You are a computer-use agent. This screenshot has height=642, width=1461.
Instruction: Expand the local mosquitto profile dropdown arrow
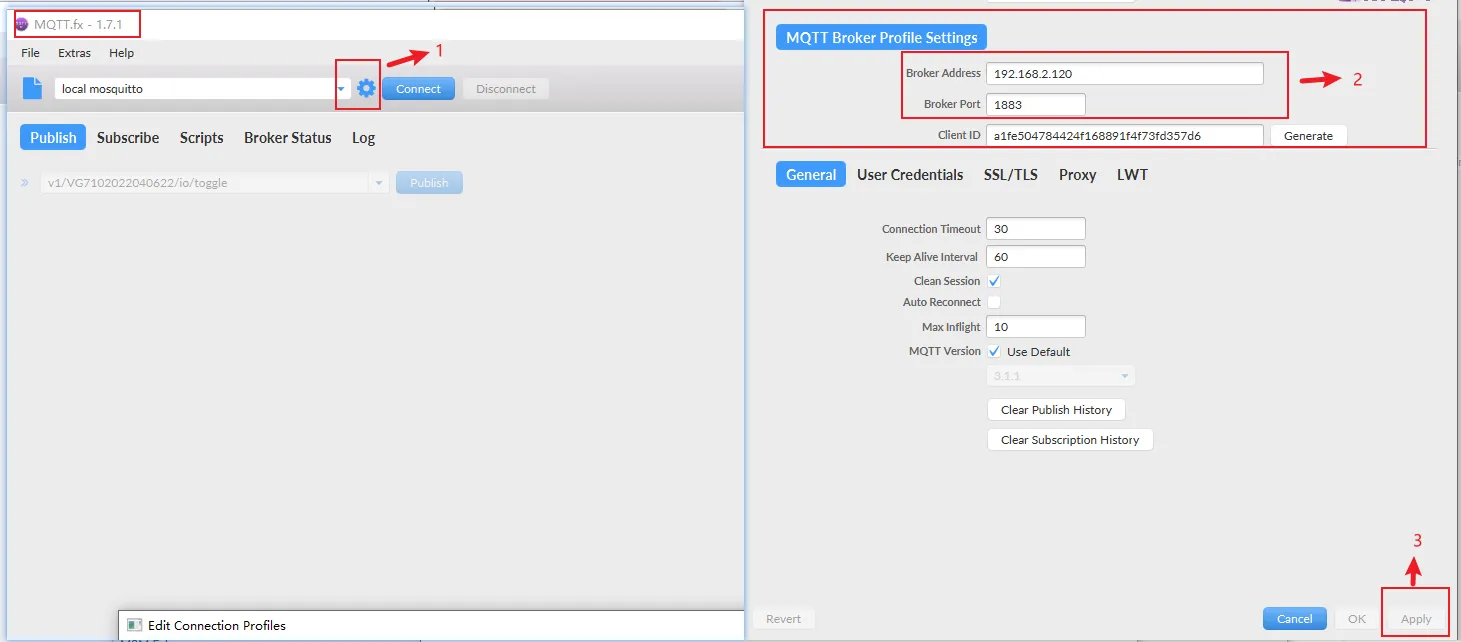click(x=341, y=89)
